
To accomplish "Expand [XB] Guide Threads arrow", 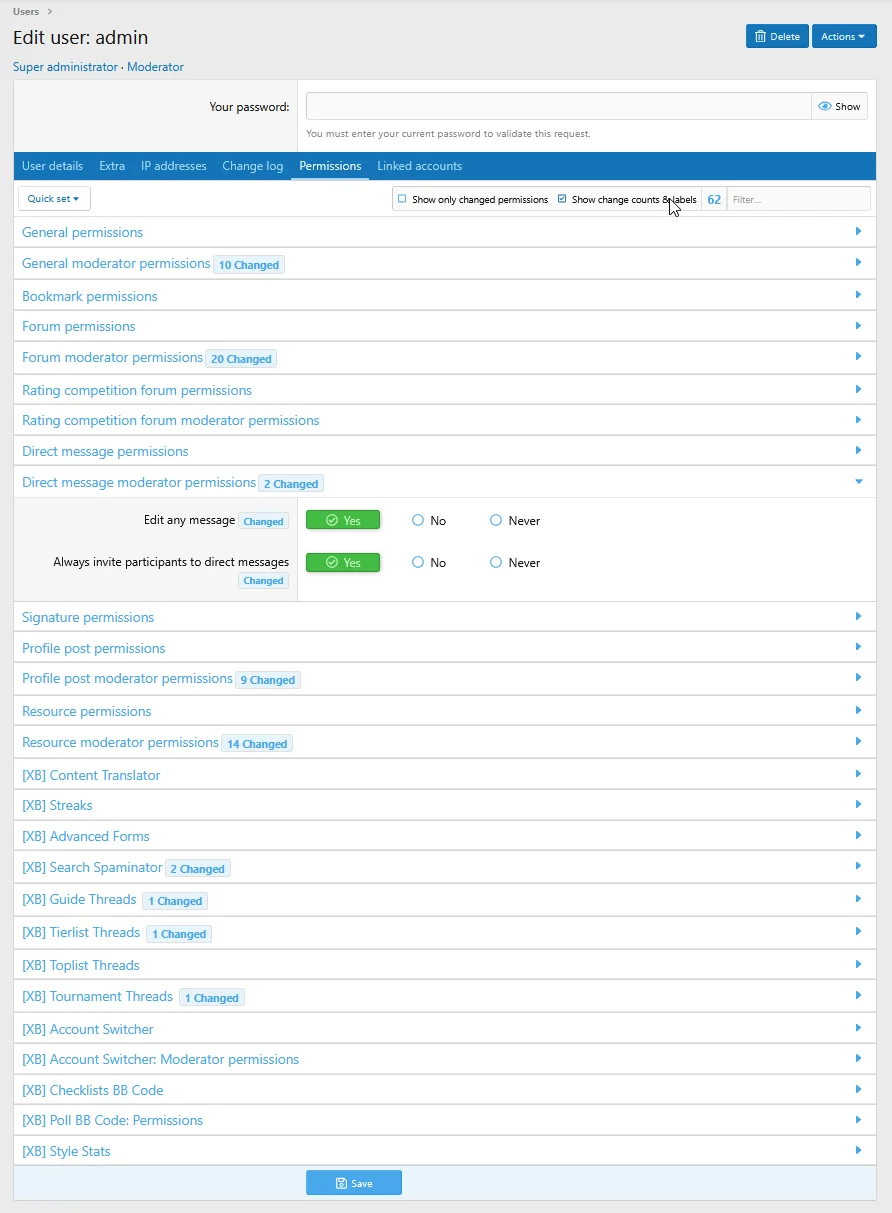I will [858, 899].
